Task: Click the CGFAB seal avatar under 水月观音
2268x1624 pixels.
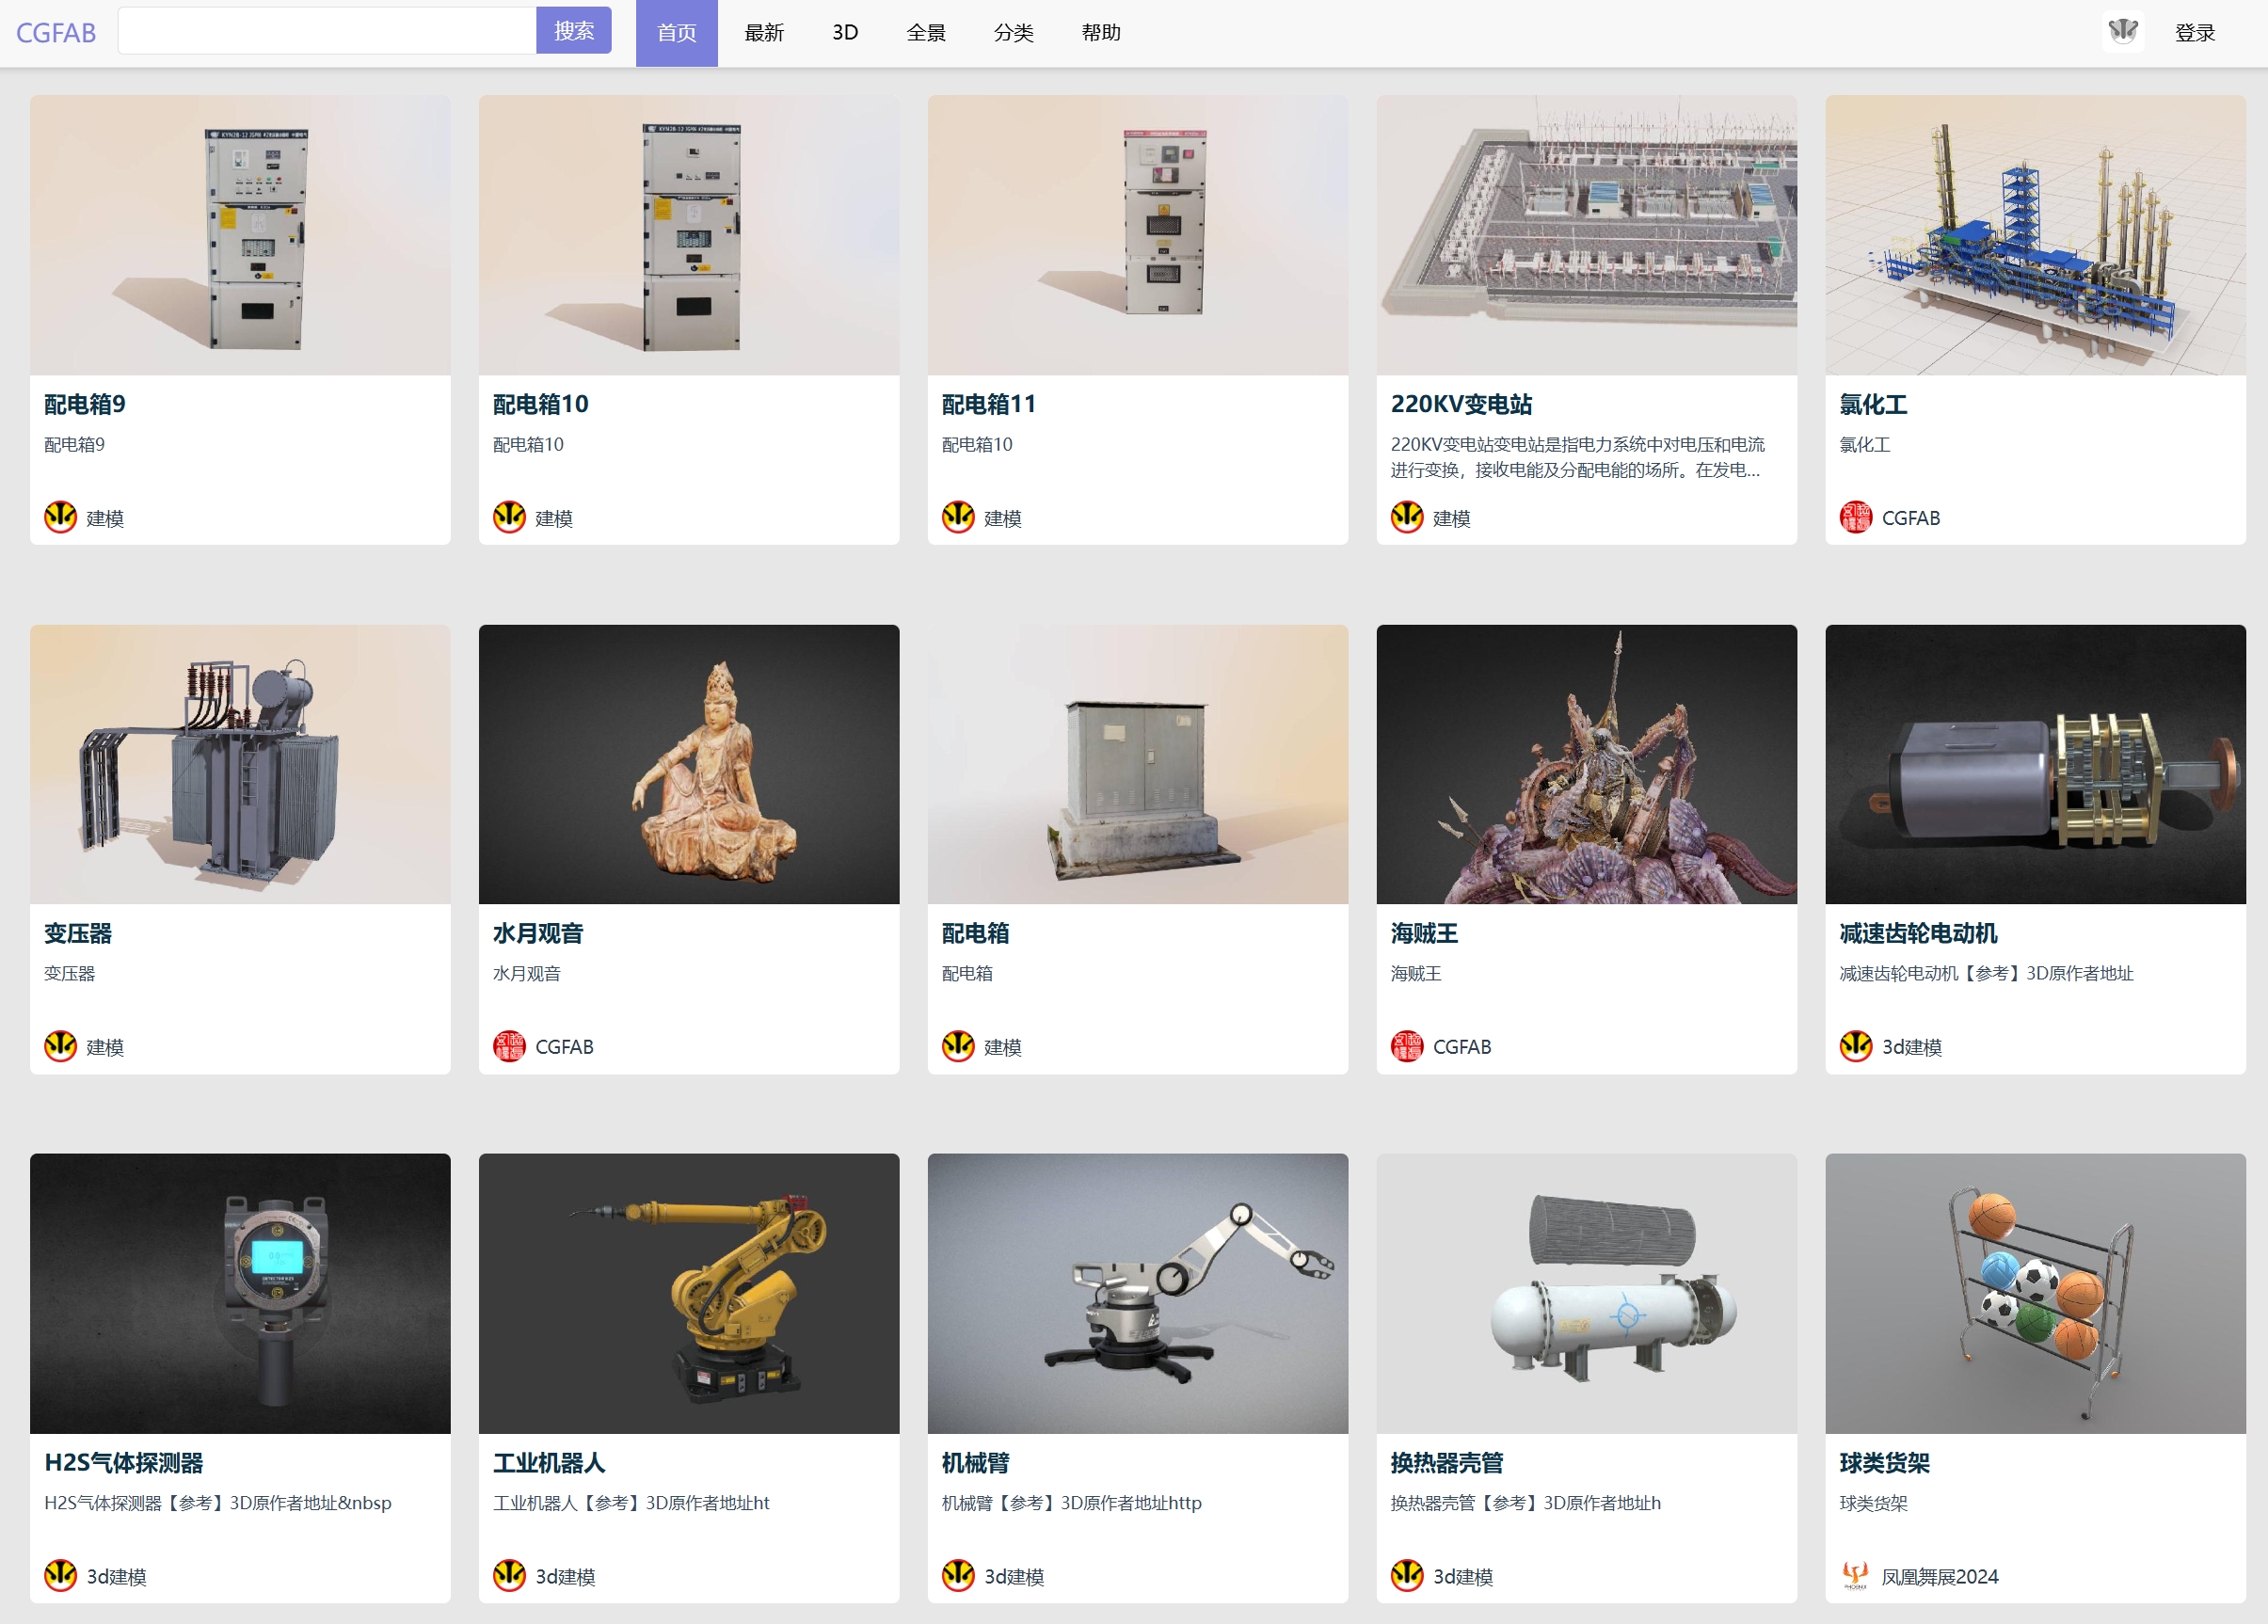Action: (510, 1046)
